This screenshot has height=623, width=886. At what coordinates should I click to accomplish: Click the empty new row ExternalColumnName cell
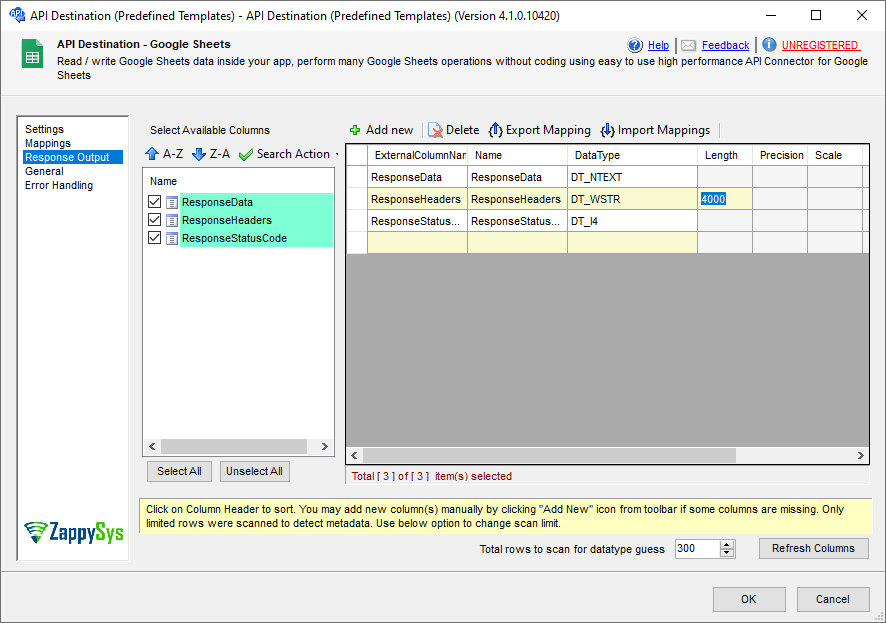[x=418, y=243]
